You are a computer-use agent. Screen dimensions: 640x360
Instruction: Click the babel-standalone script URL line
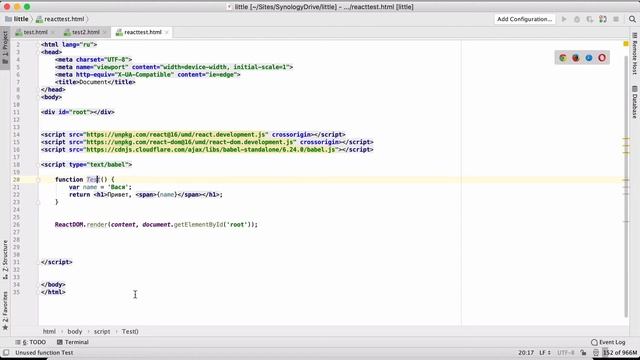pyautogui.click(x=207, y=150)
